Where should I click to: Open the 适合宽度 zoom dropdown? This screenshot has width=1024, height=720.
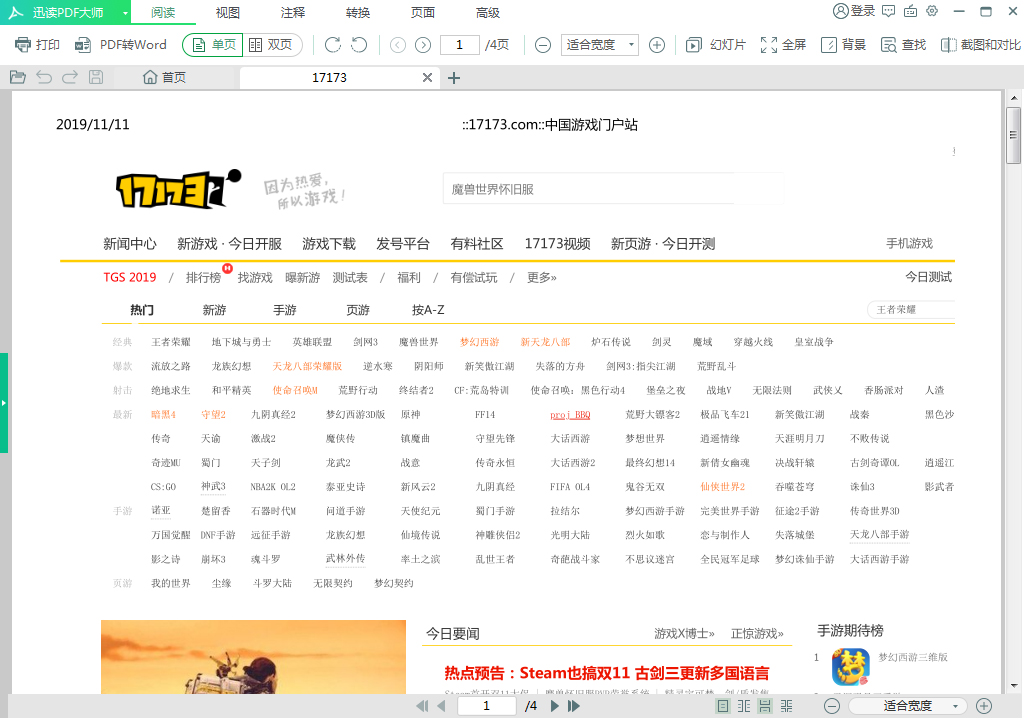coord(598,44)
